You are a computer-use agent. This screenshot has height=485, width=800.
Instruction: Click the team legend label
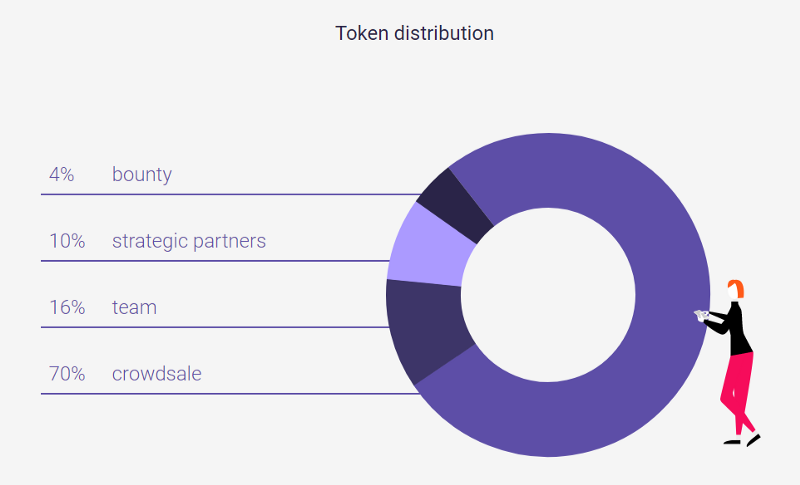pos(134,307)
